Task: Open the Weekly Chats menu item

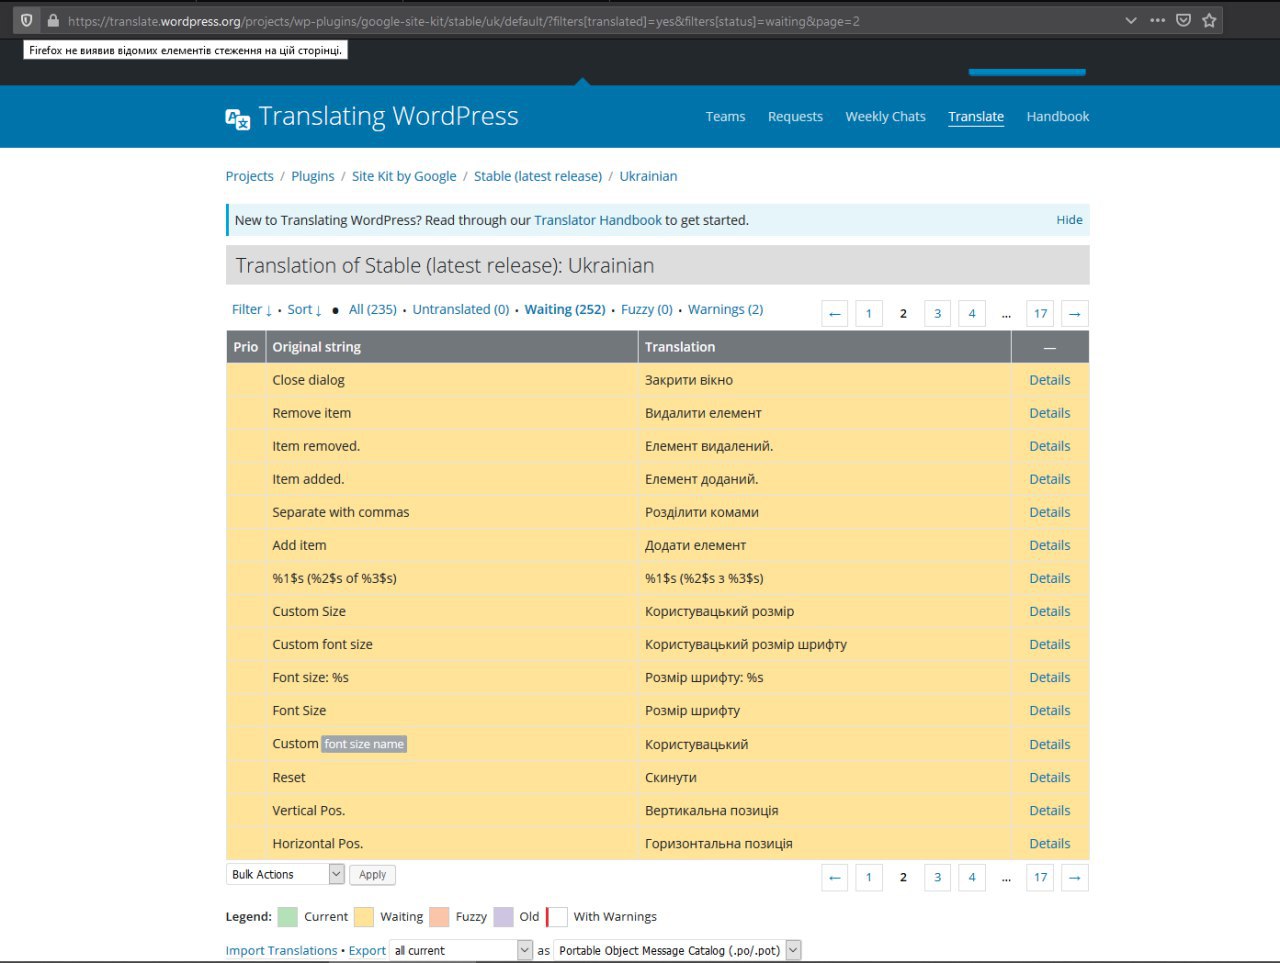Action: [885, 117]
